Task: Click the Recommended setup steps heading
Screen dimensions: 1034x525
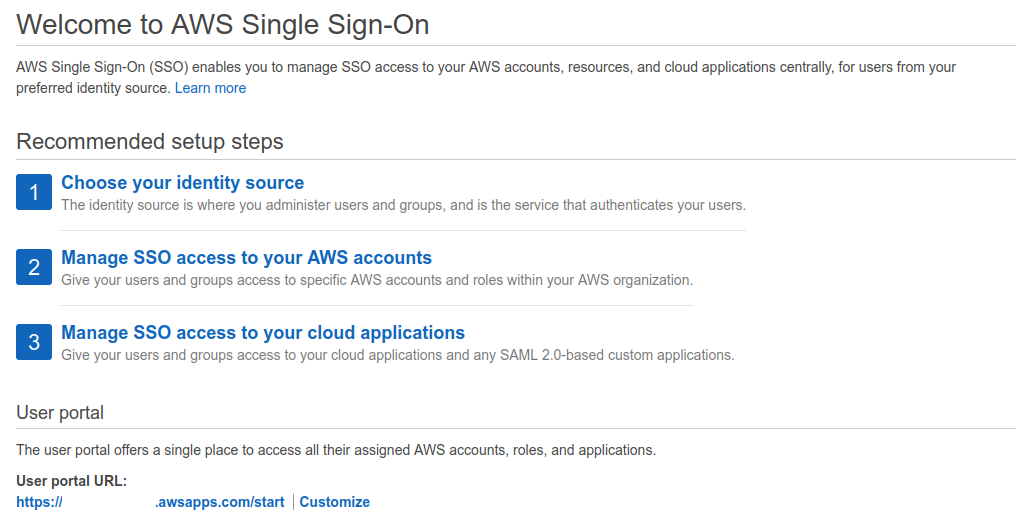Action: point(150,142)
